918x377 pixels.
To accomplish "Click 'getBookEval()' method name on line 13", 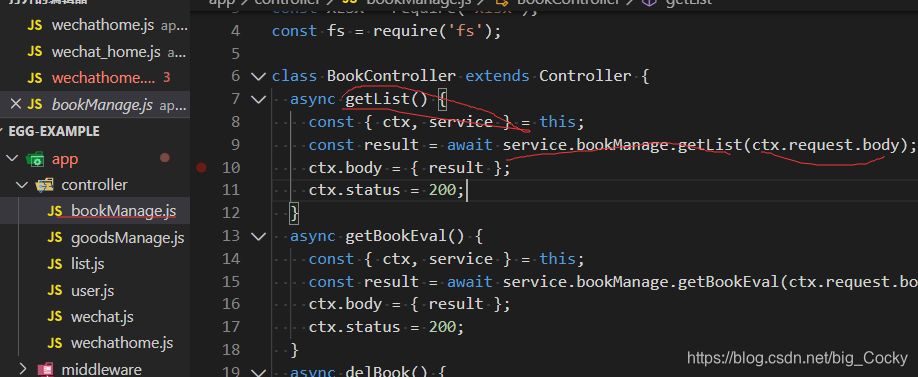I will 405,236.
